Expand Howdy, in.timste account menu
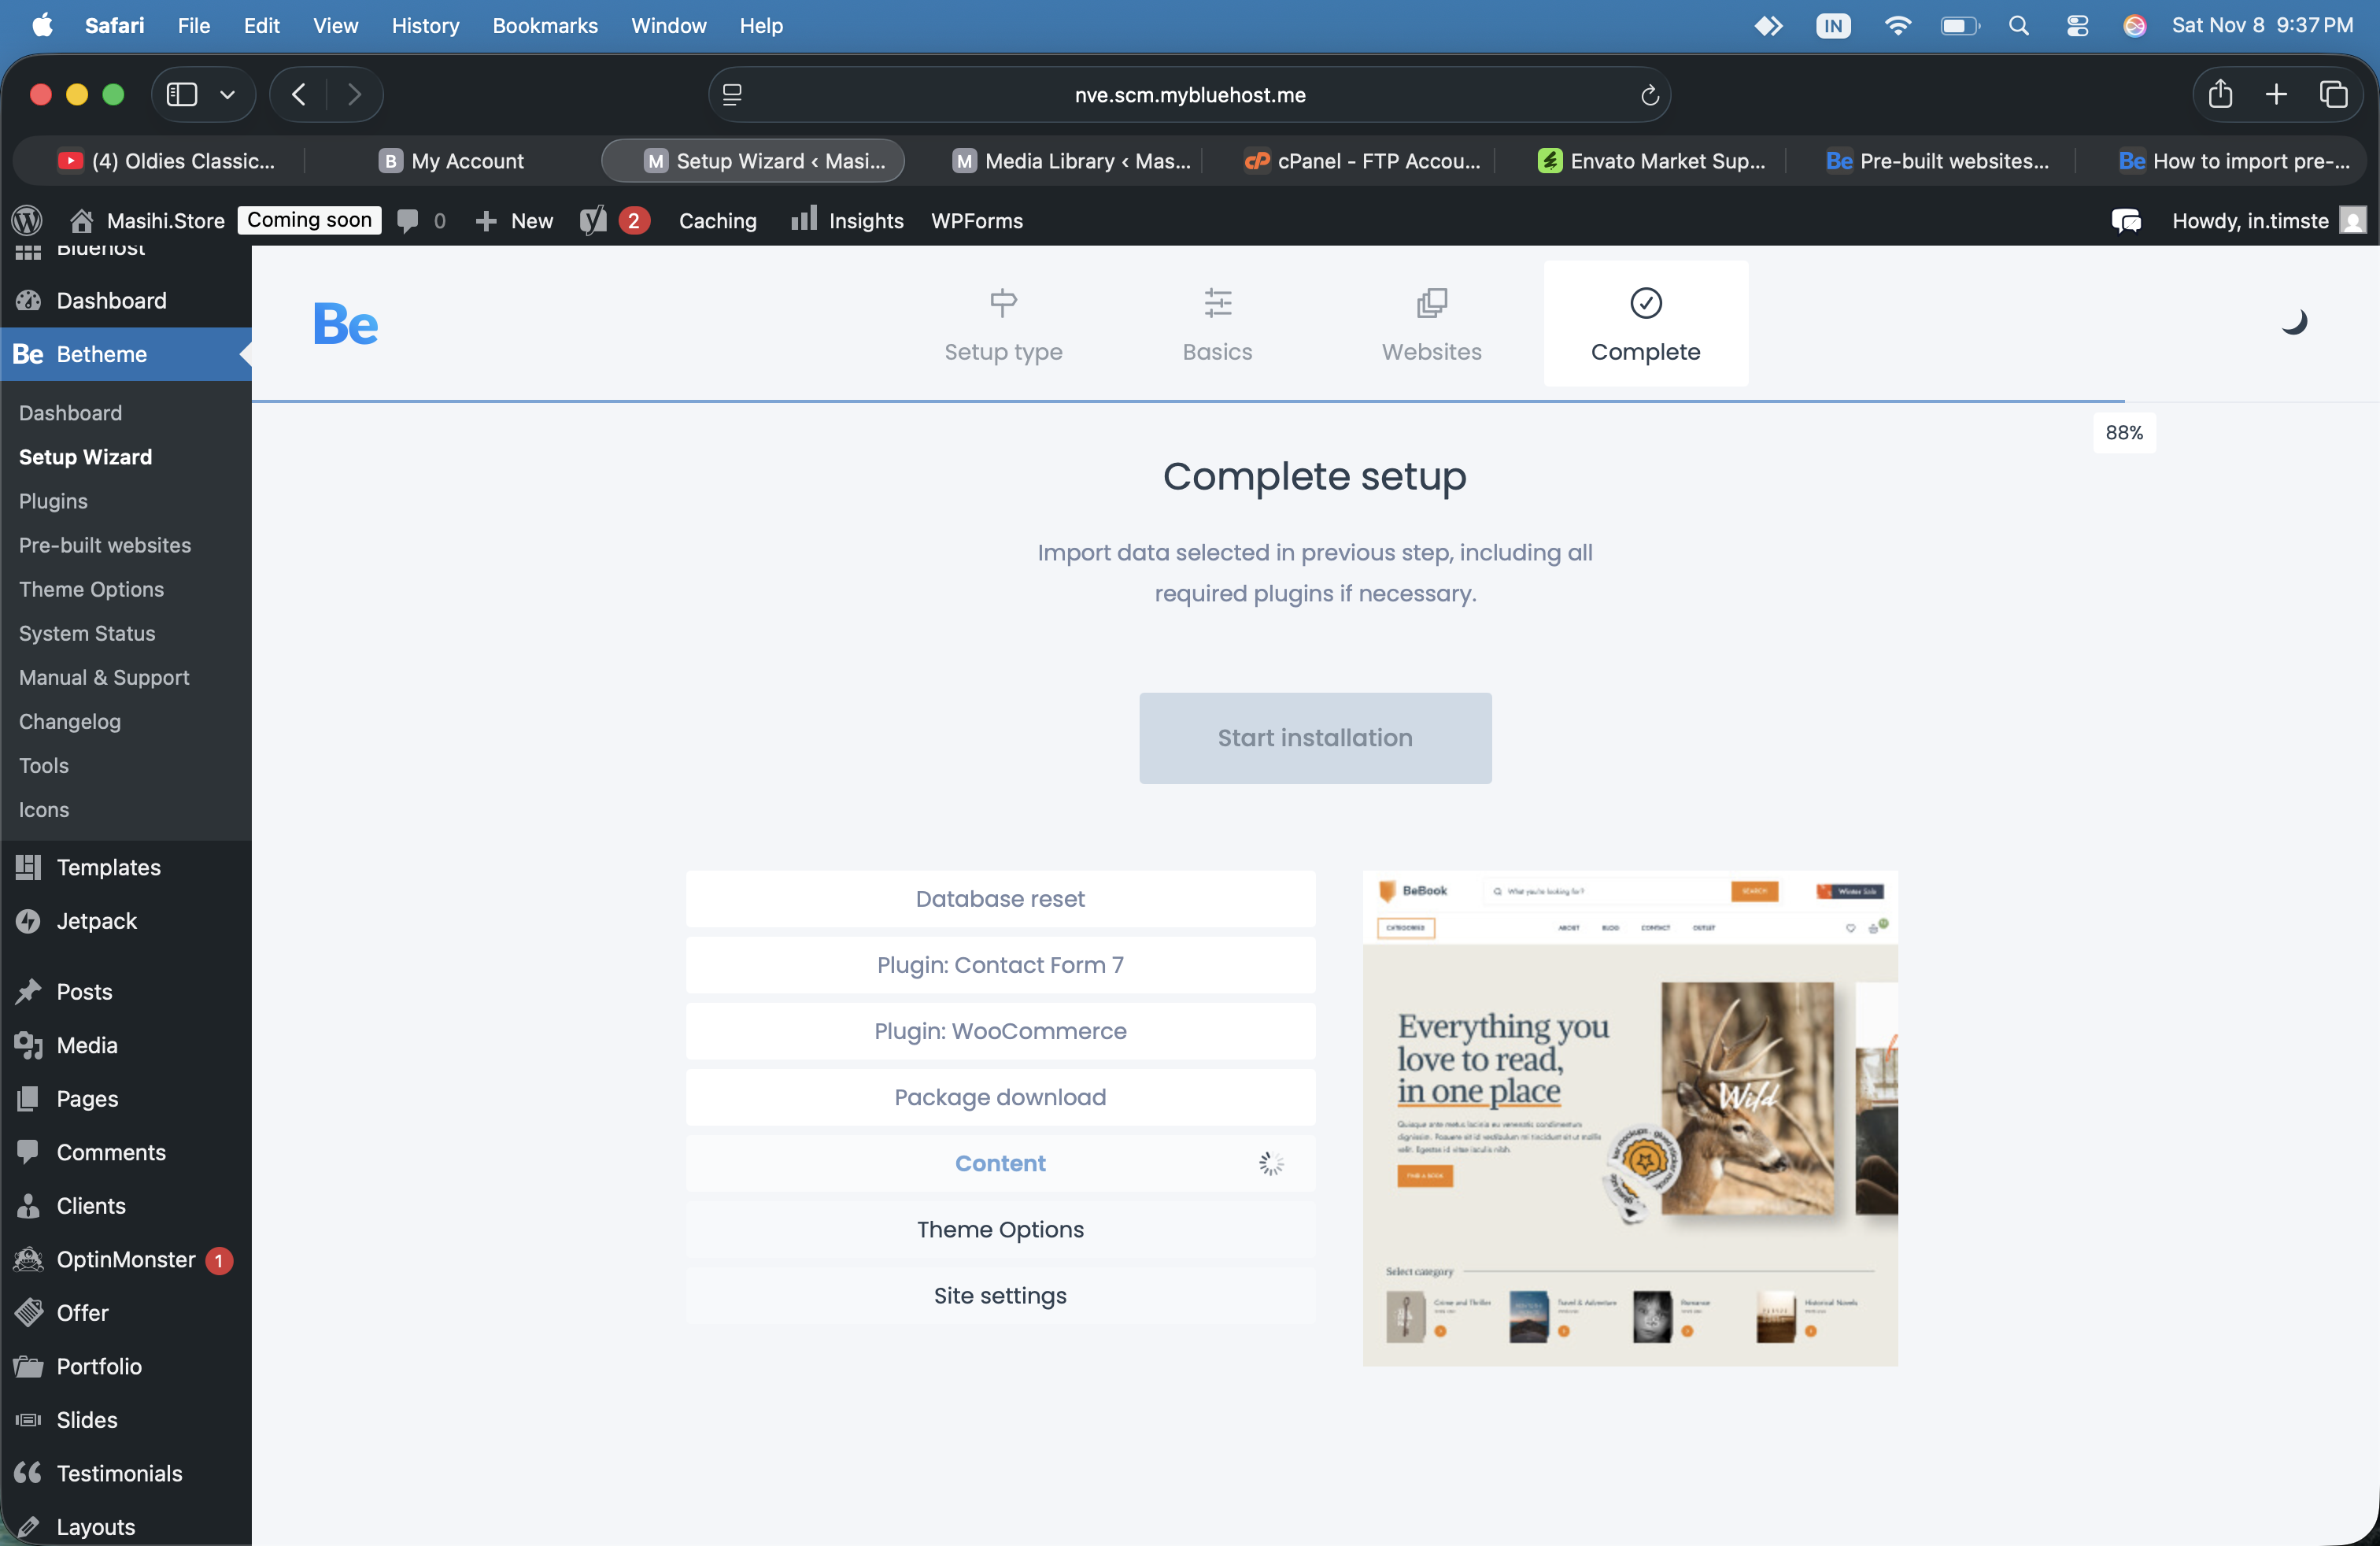The image size is (2380, 1546). (2250, 220)
